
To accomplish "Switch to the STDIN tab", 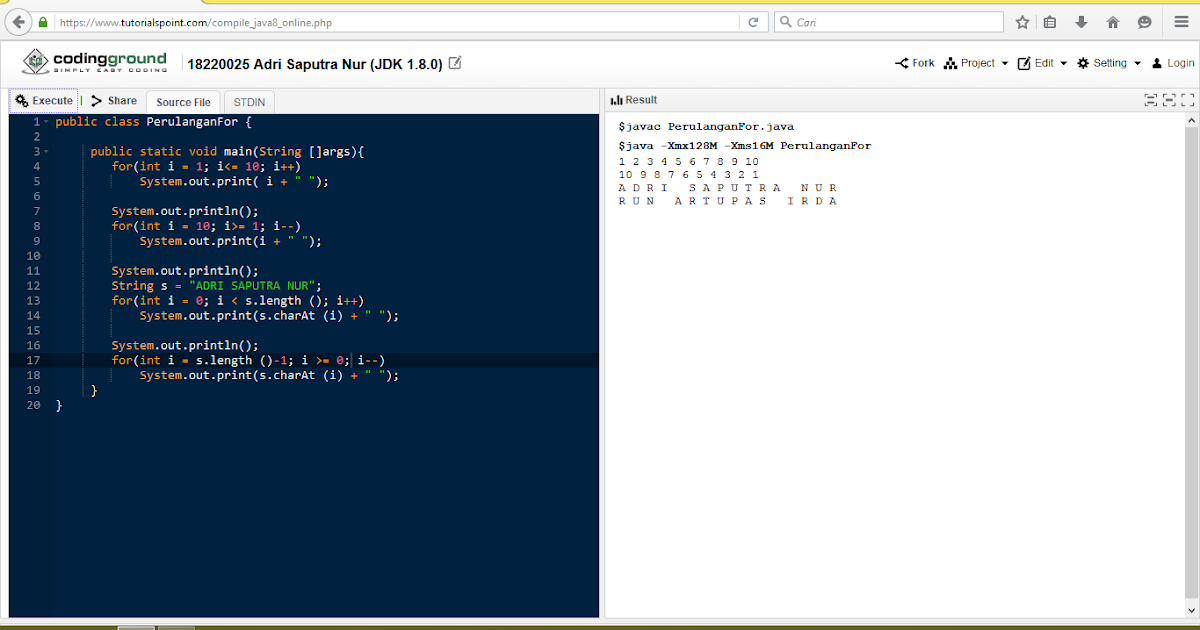I will click(x=249, y=102).
